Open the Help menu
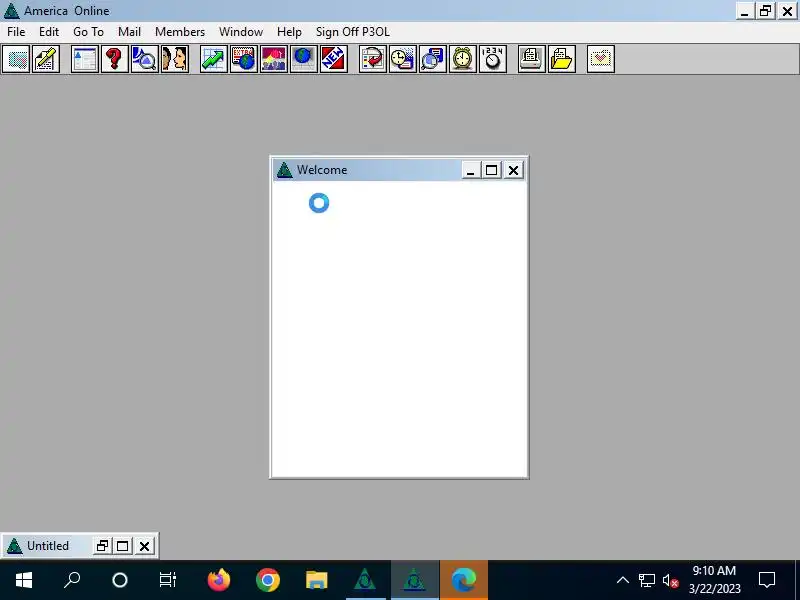Image resolution: width=800 pixels, height=600 pixels. point(289,32)
